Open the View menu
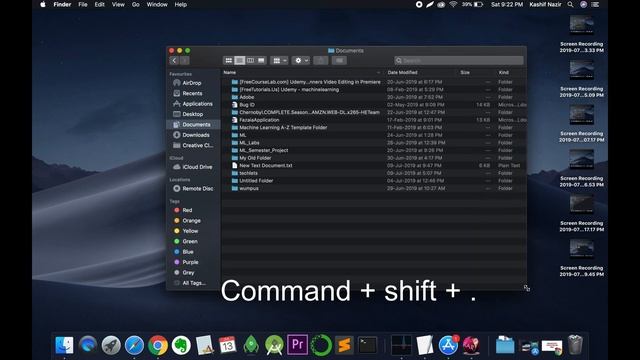 coord(118,4)
